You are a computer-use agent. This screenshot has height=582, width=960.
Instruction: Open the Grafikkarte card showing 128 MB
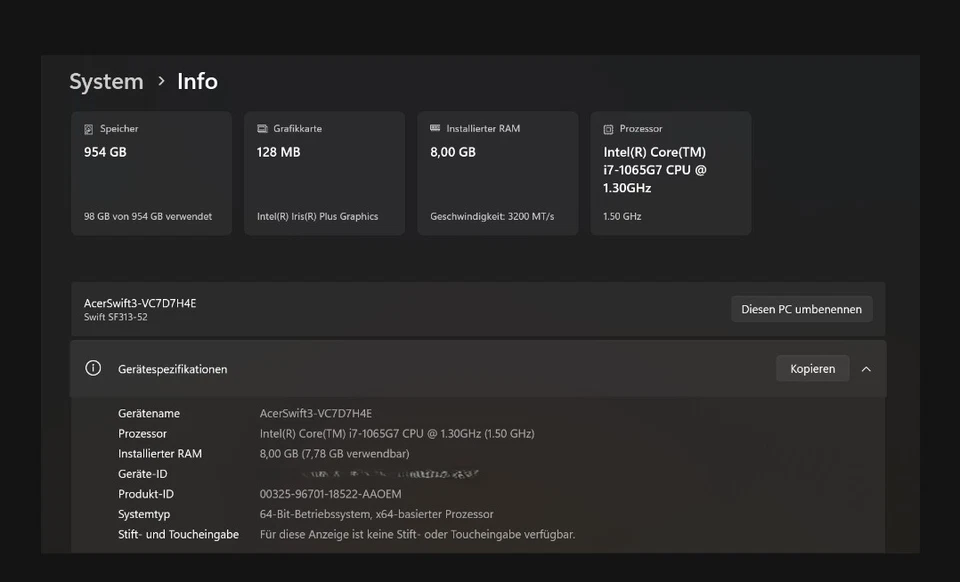(x=324, y=172)
